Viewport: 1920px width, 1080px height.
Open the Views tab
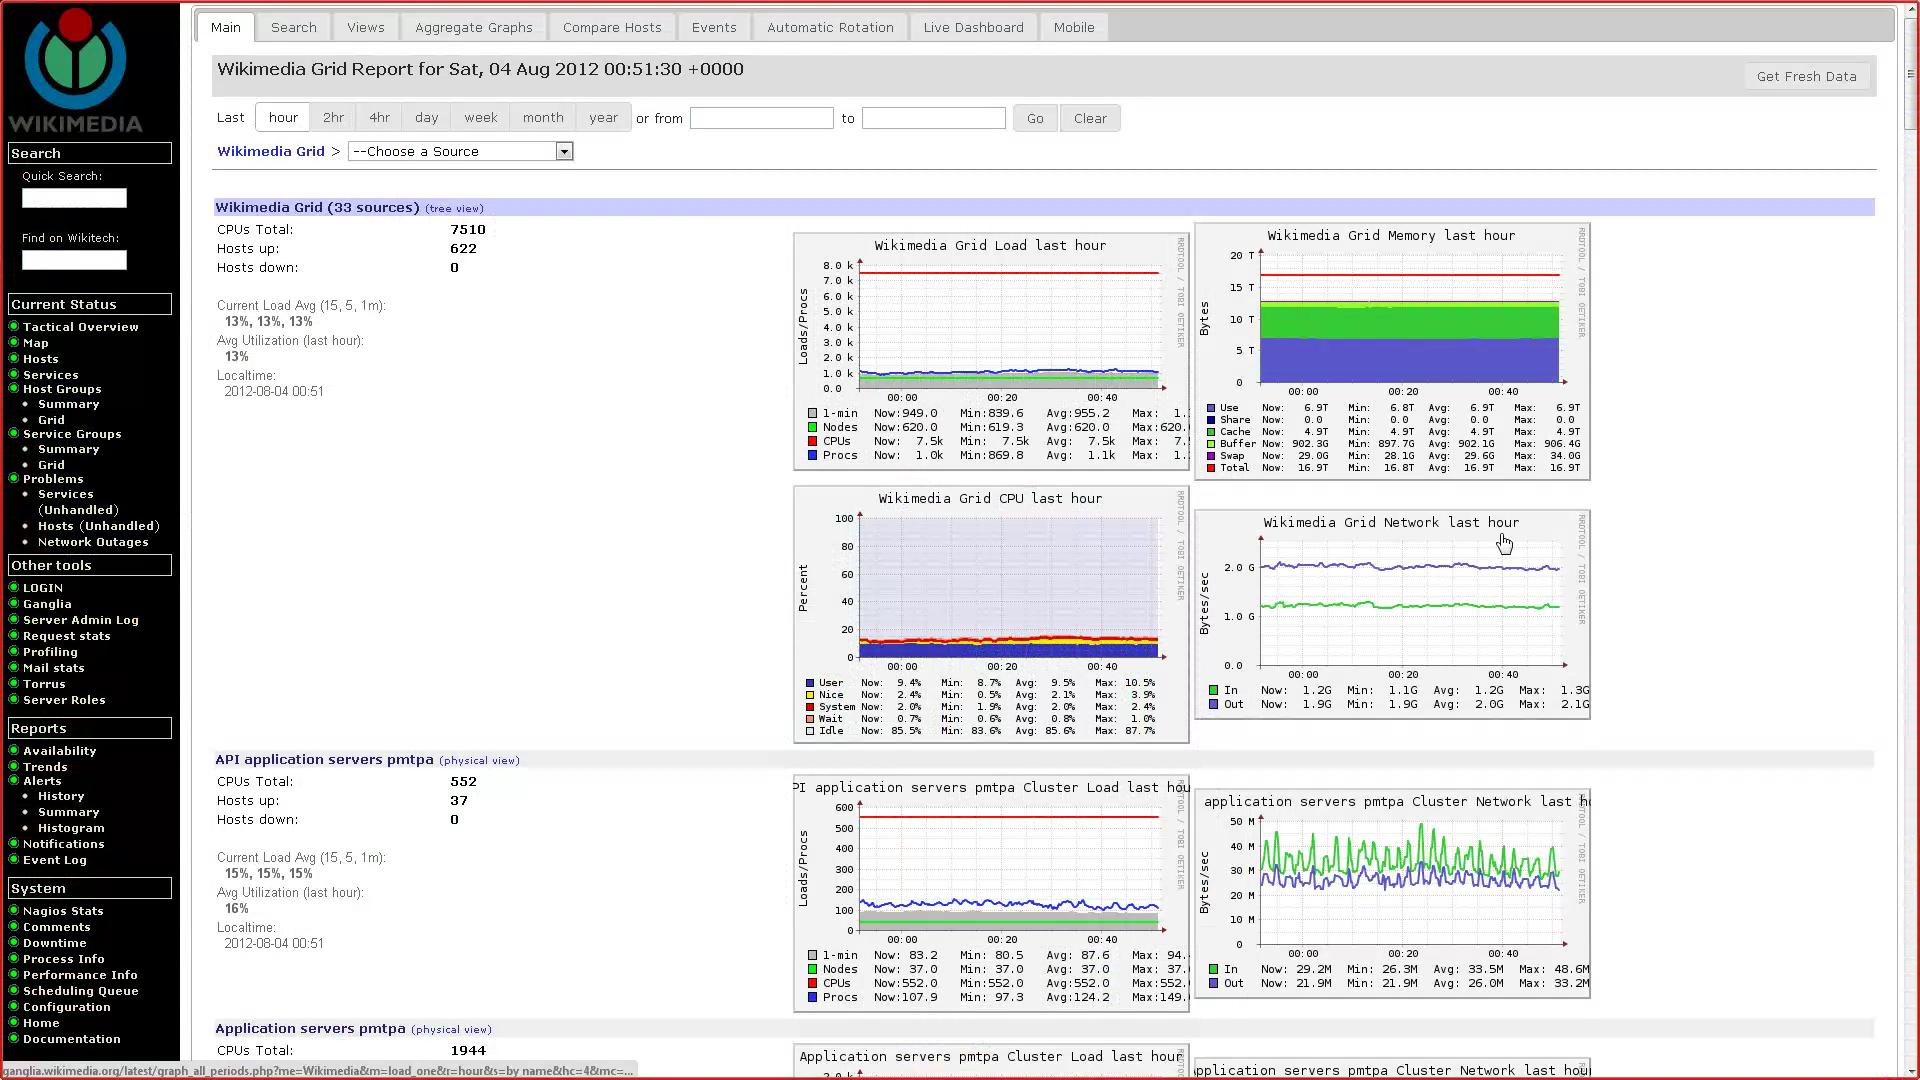[365, 27]
